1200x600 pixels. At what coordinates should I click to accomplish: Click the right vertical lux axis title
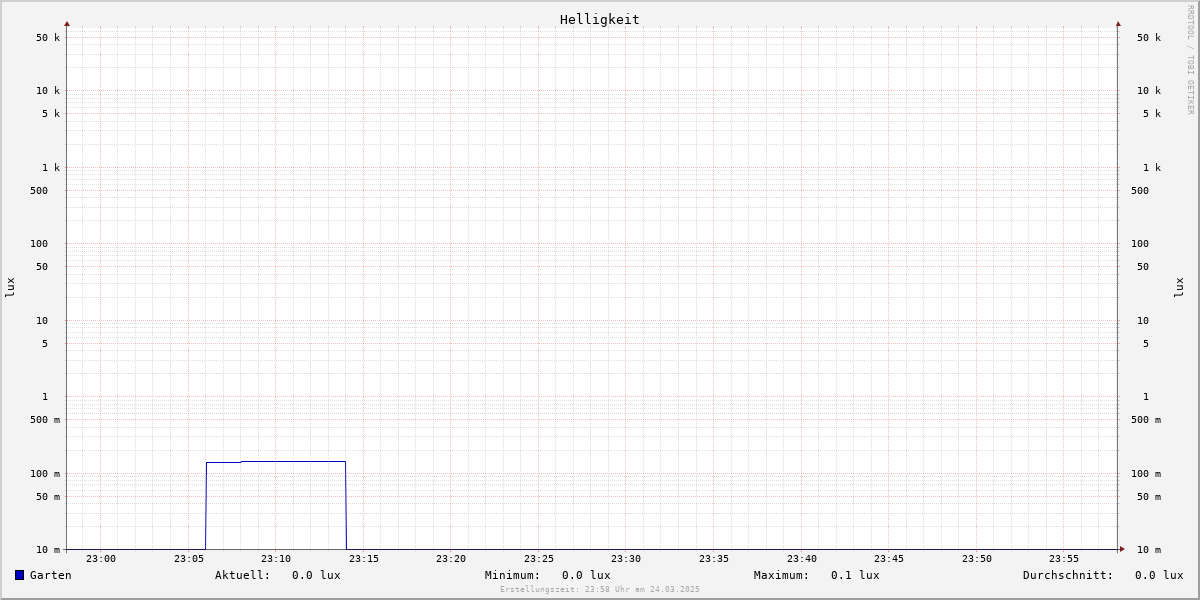point(1179,287)
